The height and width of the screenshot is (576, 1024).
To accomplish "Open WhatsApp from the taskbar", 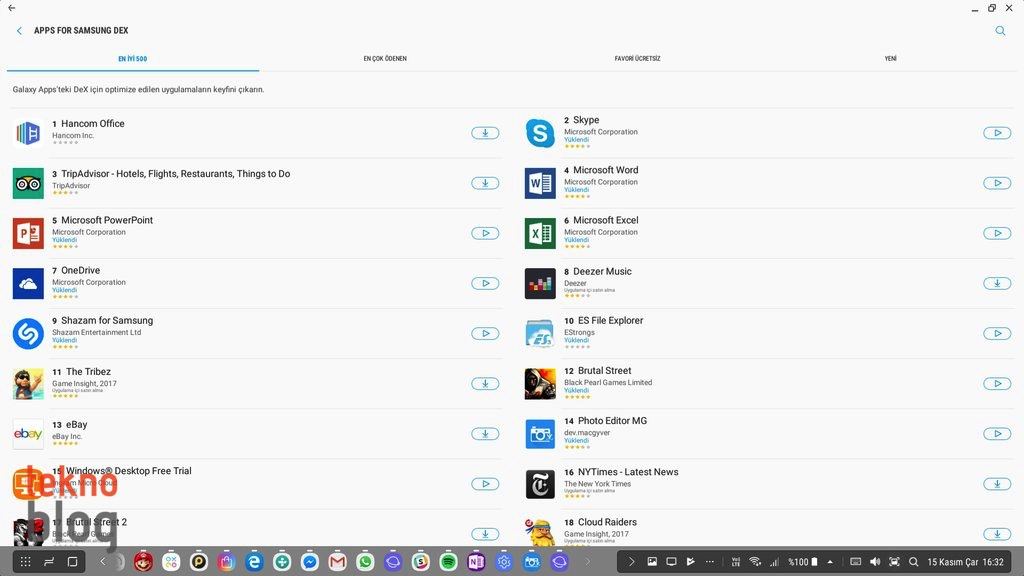I will (x=365, y=562).
